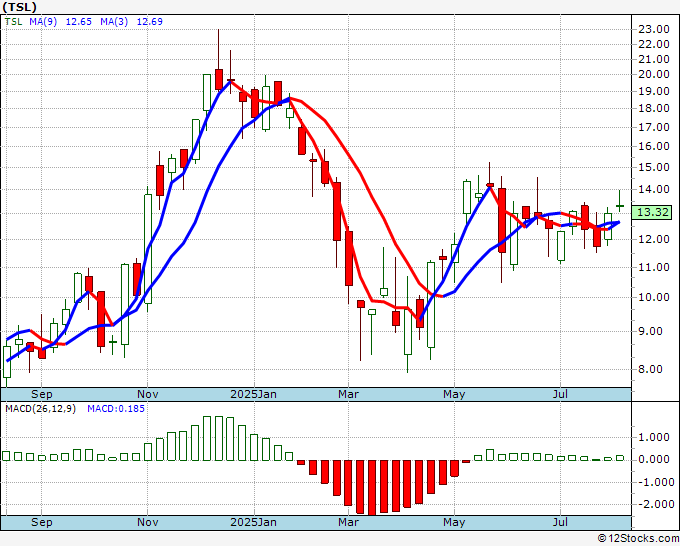The height and width of the screenshot is (546, 680).
Task: Click the Sep label on the MACD time axis
Action: pyautogui.click(x=42, y=522)
